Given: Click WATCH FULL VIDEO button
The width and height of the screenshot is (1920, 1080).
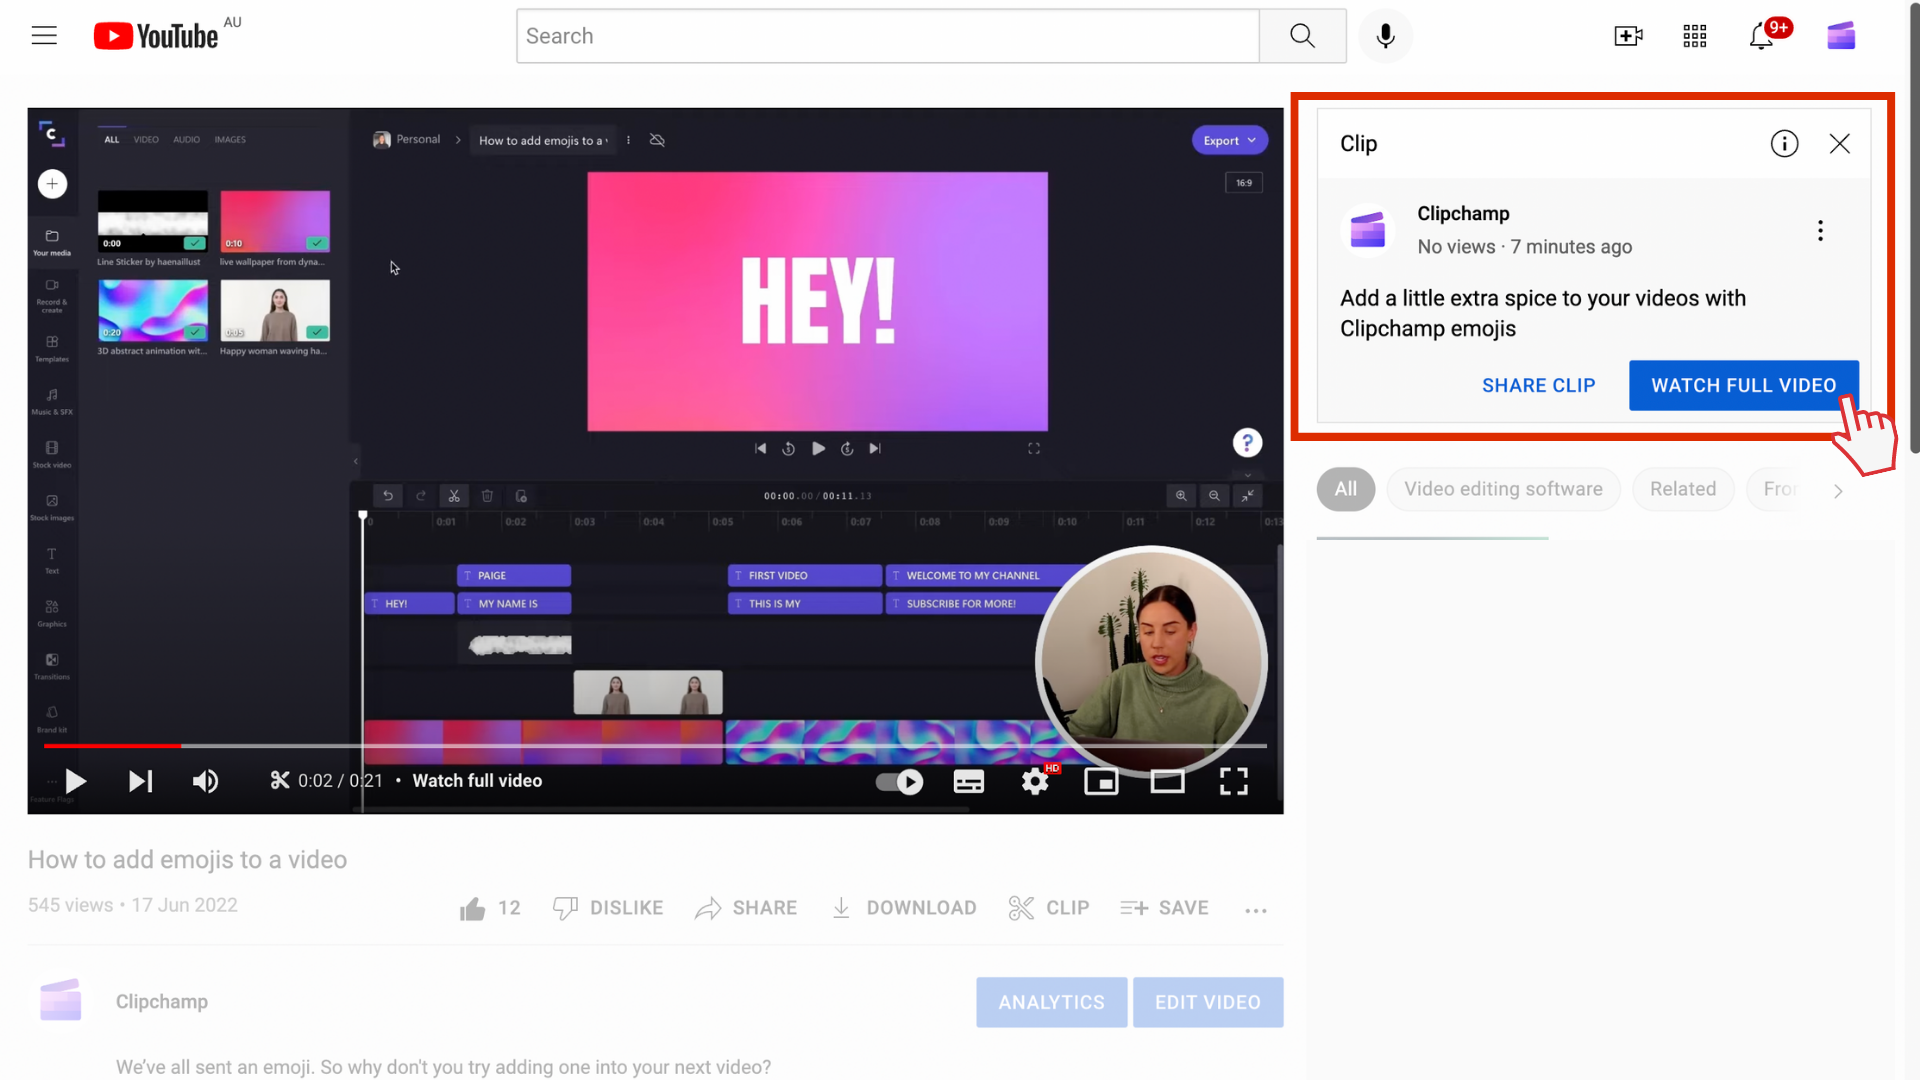Looking at the screenshot, I should click(1743, 386).
